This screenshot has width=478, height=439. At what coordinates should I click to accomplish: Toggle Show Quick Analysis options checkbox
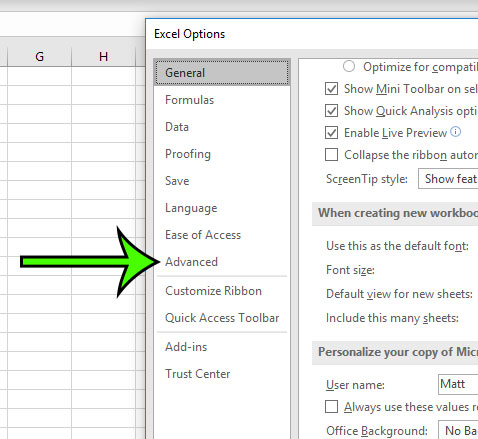pyautogui.click(x=331, y=111)
